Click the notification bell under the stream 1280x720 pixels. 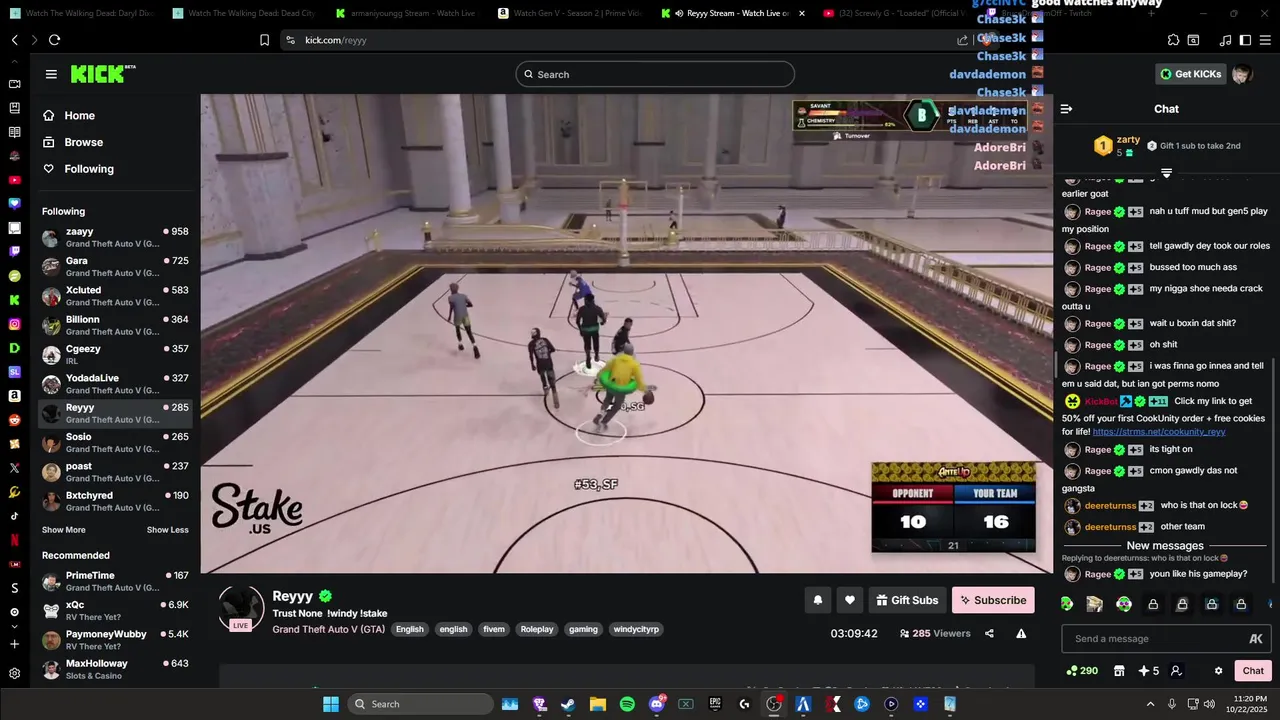(818, 600)
